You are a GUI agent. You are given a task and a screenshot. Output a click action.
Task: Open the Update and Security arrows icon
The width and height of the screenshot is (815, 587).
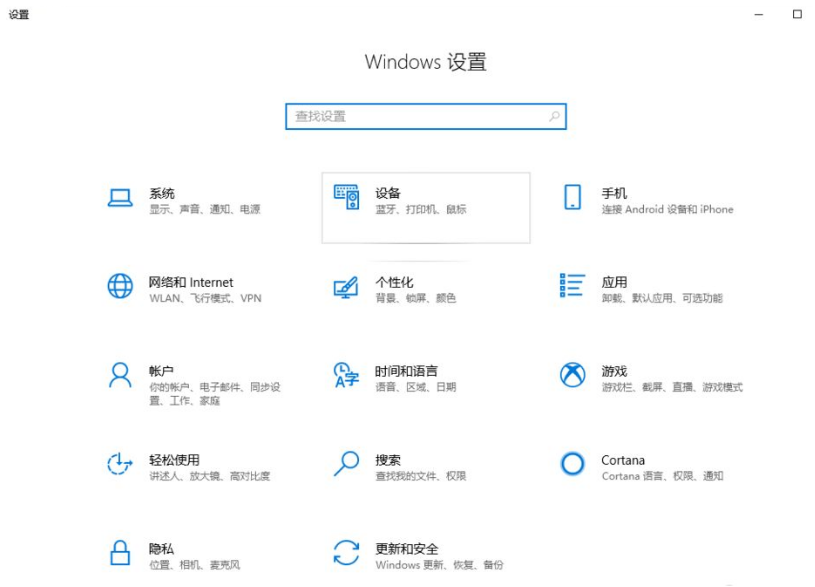click(346, 553)
